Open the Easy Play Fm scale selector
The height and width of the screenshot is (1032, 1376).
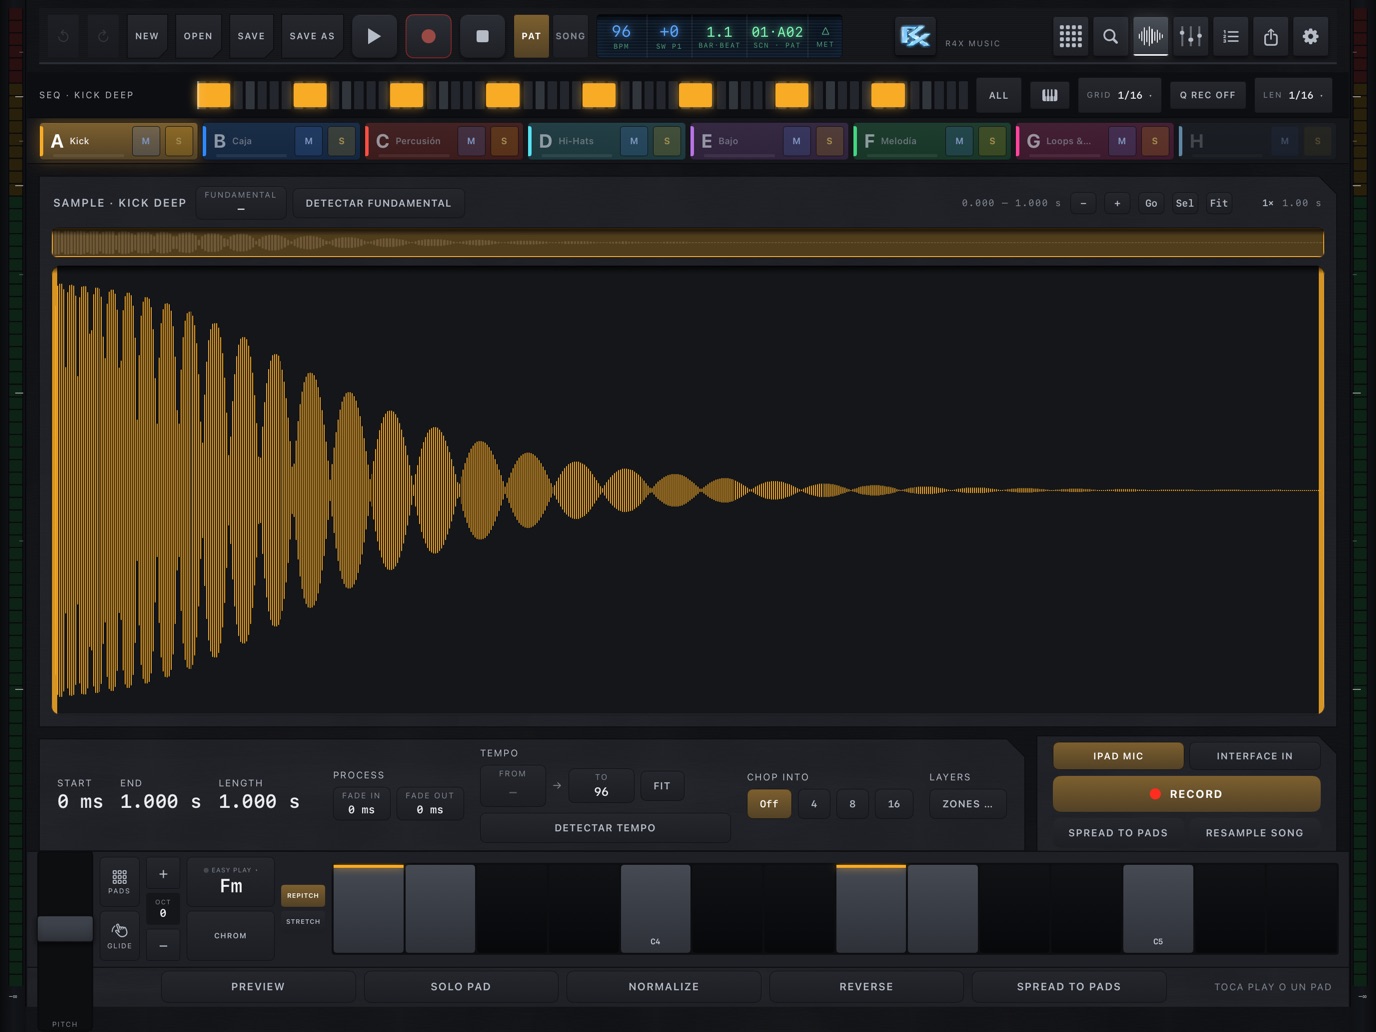231,881
